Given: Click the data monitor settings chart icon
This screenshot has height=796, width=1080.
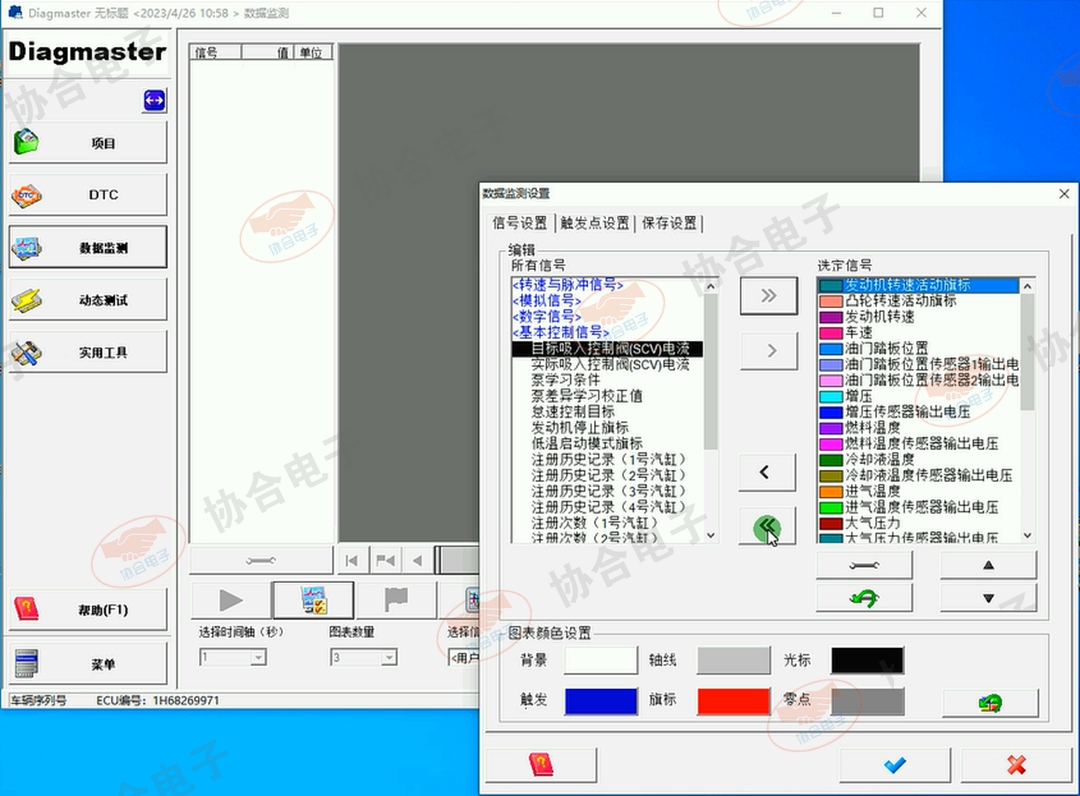Looking at the screenshot, I should pyautogui.click(x=313, y=600).
